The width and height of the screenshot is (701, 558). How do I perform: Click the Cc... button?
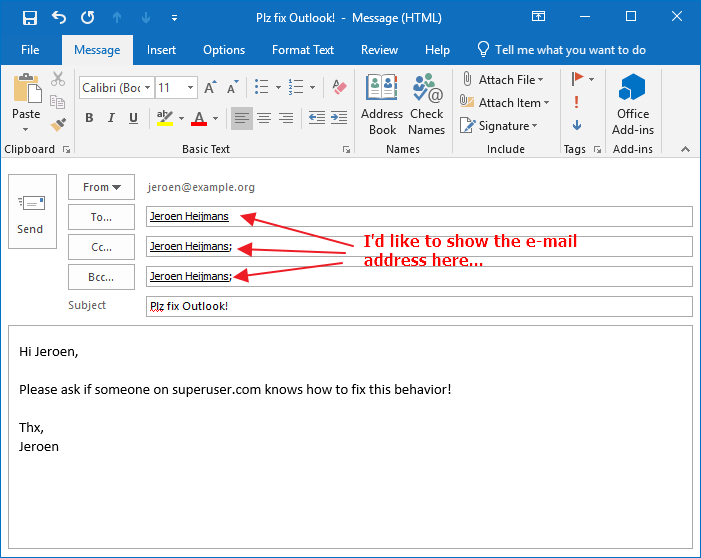click(101, 247)
